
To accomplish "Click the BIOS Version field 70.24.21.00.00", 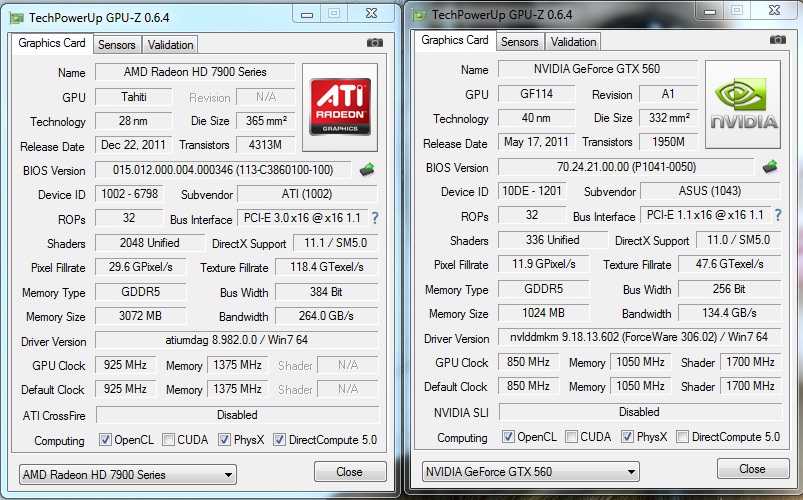I will [626, 166].
